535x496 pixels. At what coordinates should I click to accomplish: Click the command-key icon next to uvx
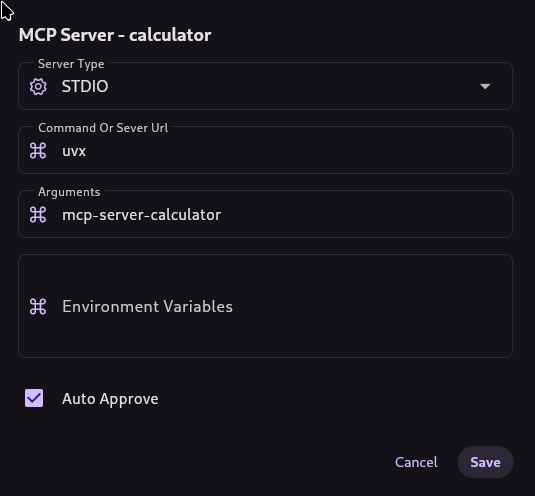[38, 151]
